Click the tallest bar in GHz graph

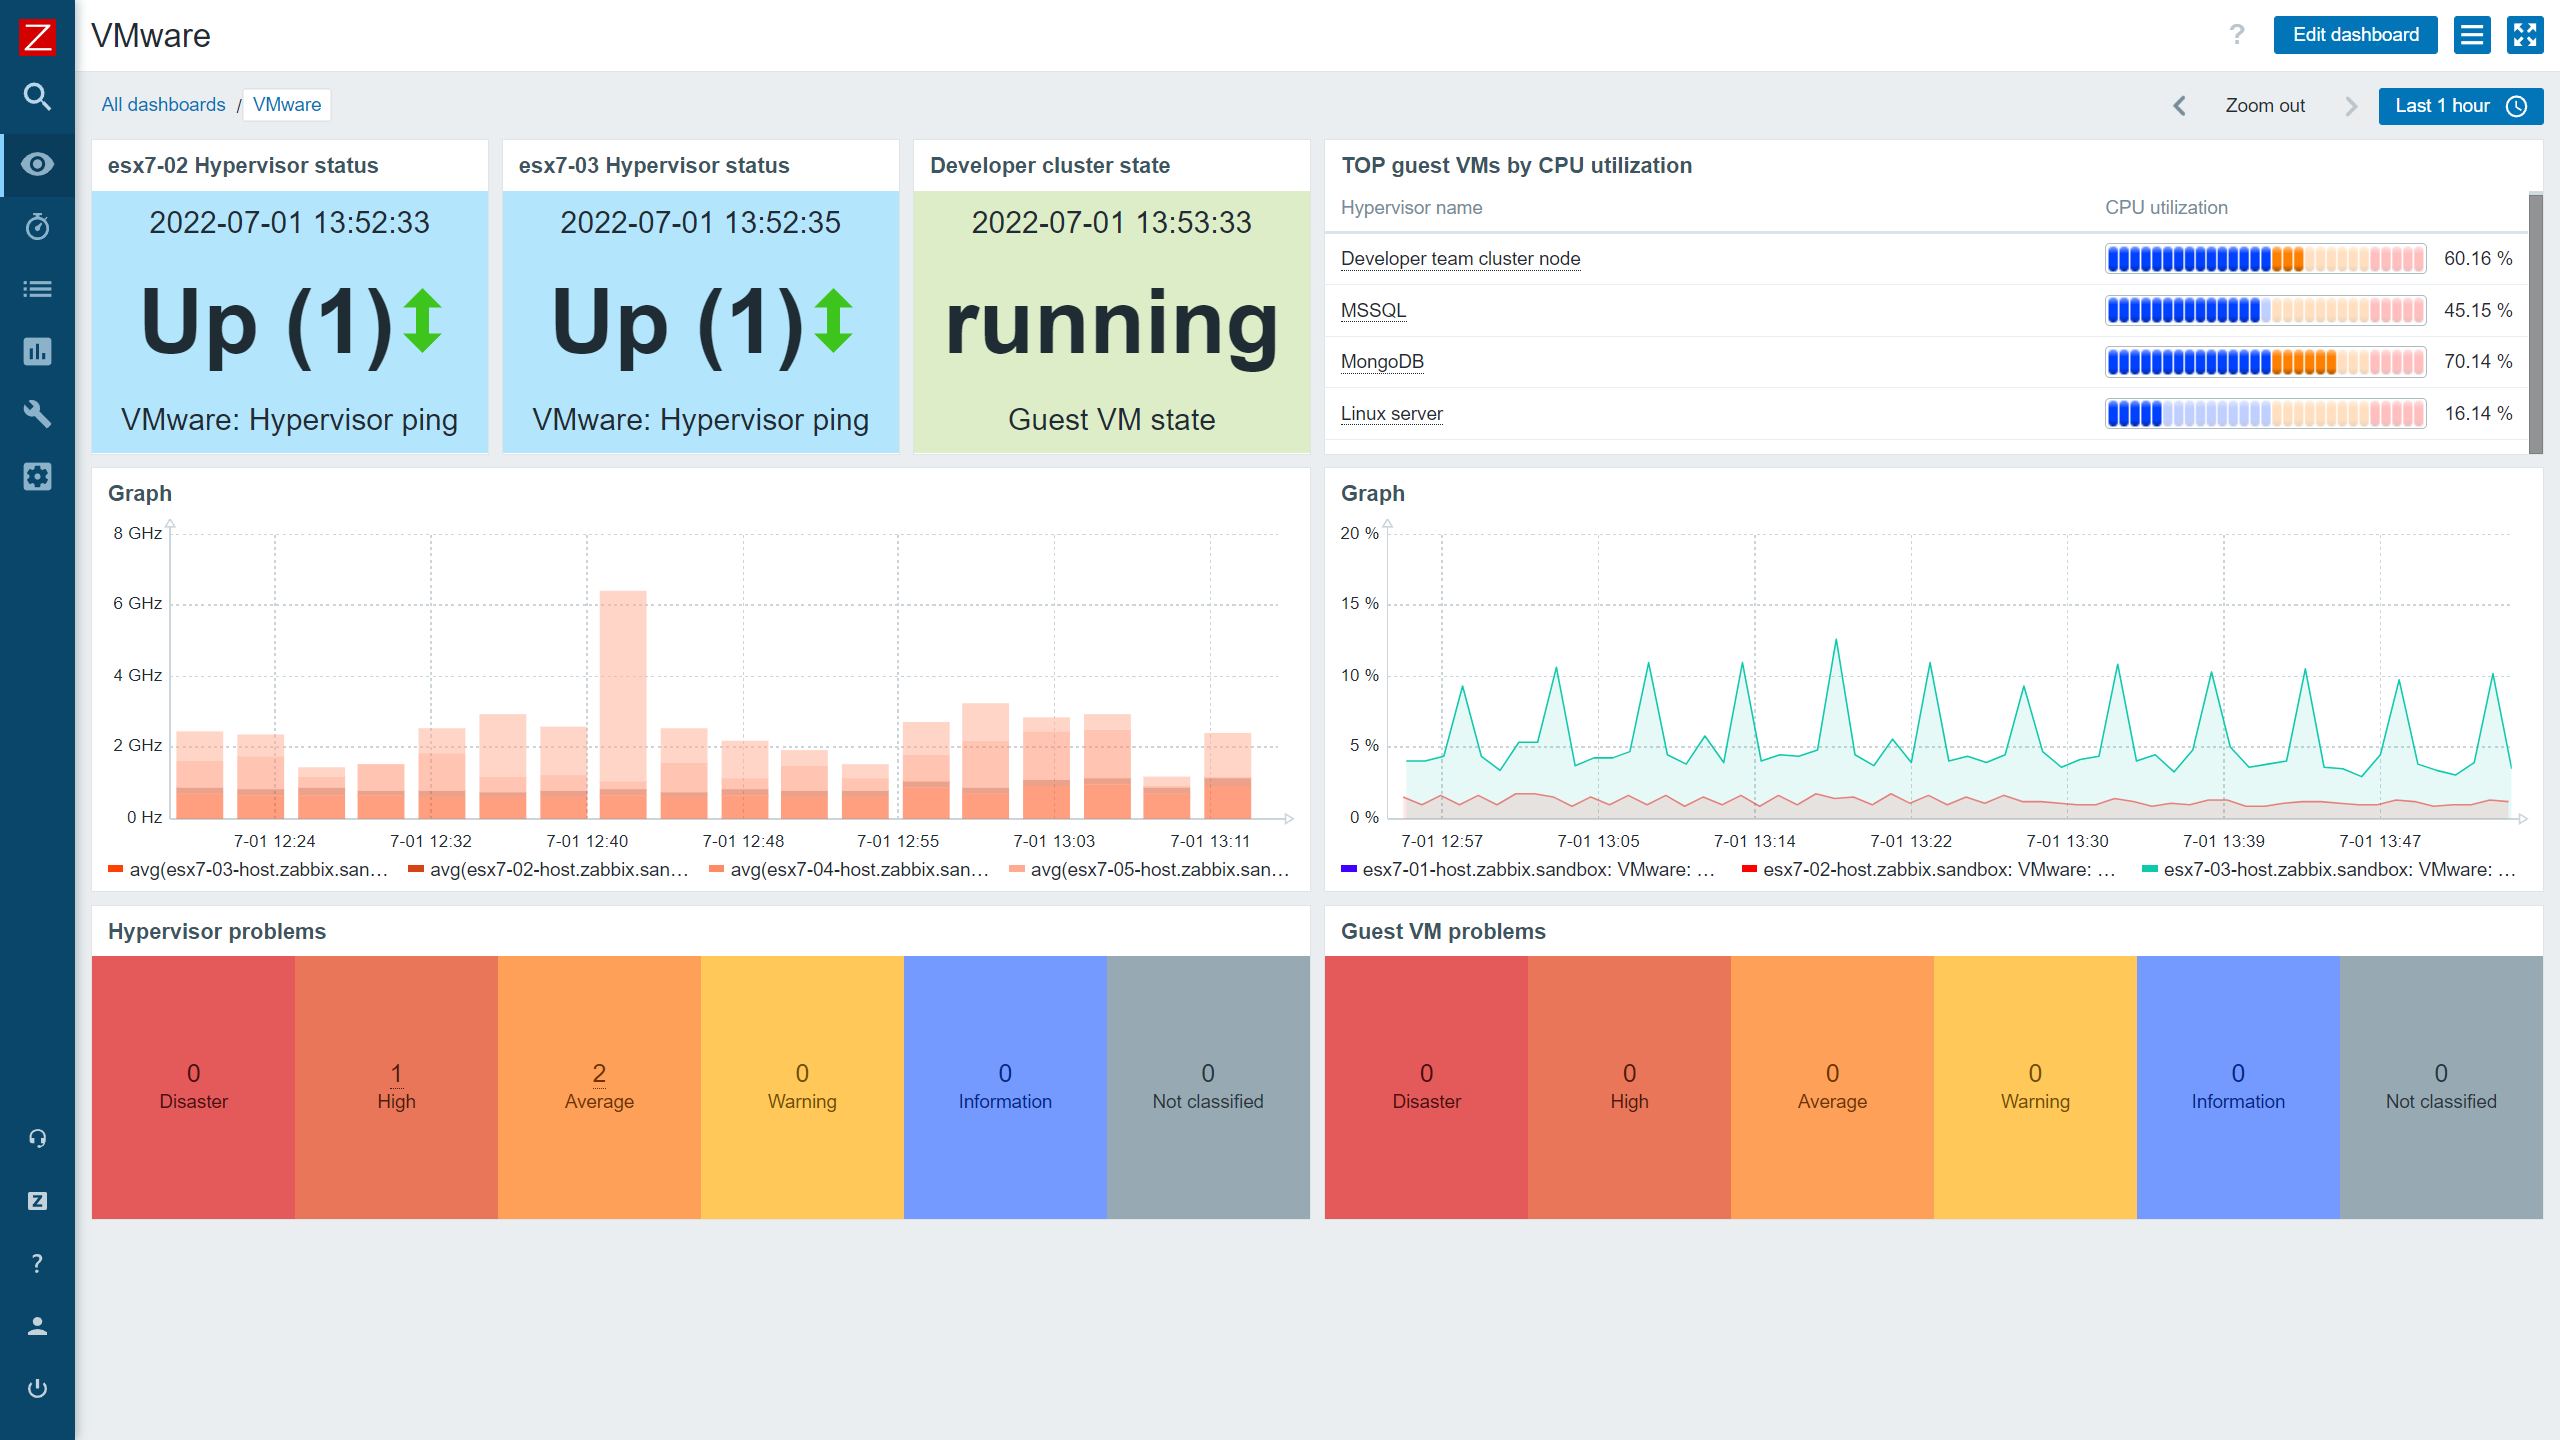pos(623,704)
